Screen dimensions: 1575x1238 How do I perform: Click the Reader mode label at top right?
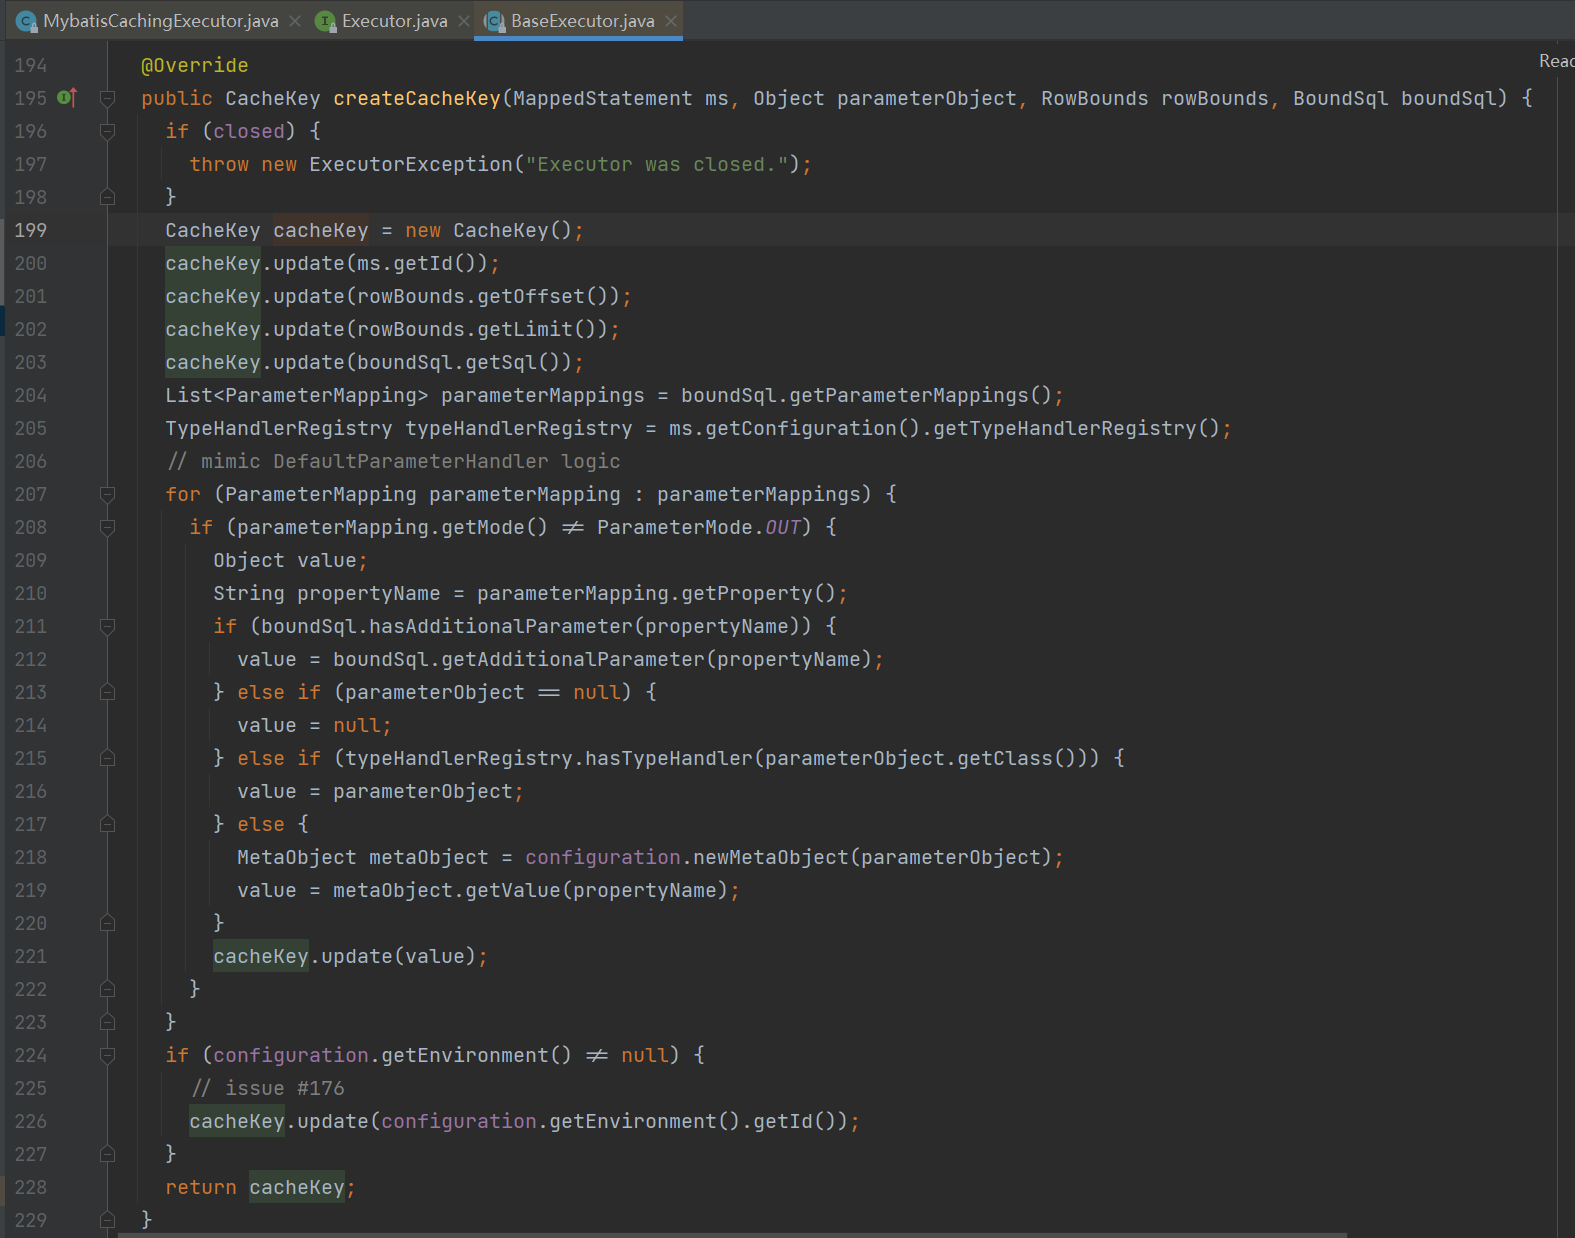tap(1556, 61)
